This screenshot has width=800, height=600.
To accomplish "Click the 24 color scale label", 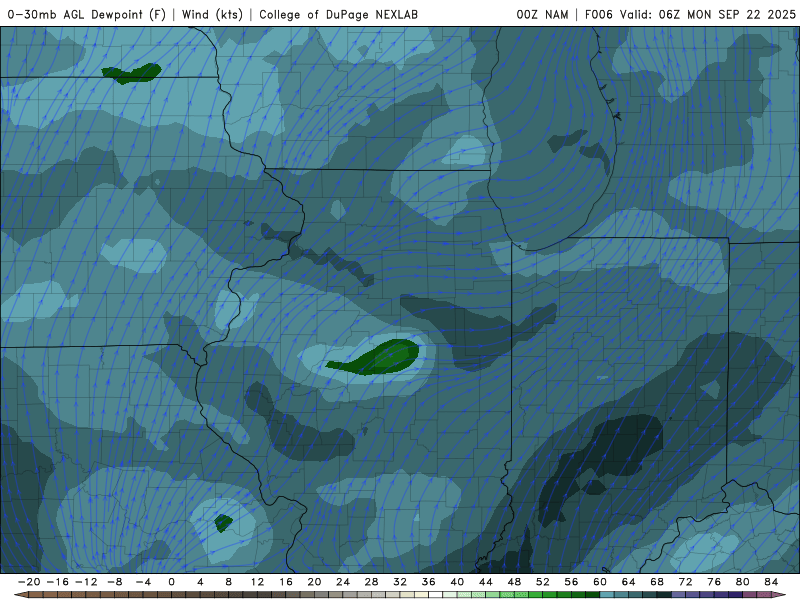I will click(x=343, y=582).
